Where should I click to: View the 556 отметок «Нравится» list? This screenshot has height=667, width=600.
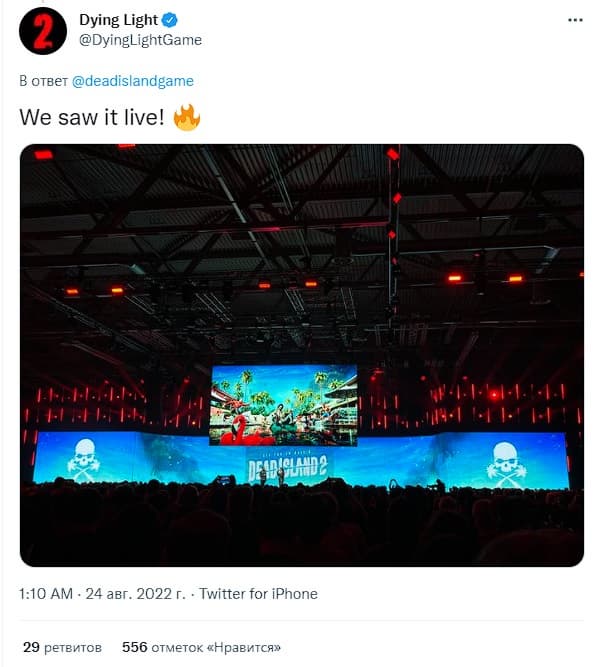click(x=201, y=647)
